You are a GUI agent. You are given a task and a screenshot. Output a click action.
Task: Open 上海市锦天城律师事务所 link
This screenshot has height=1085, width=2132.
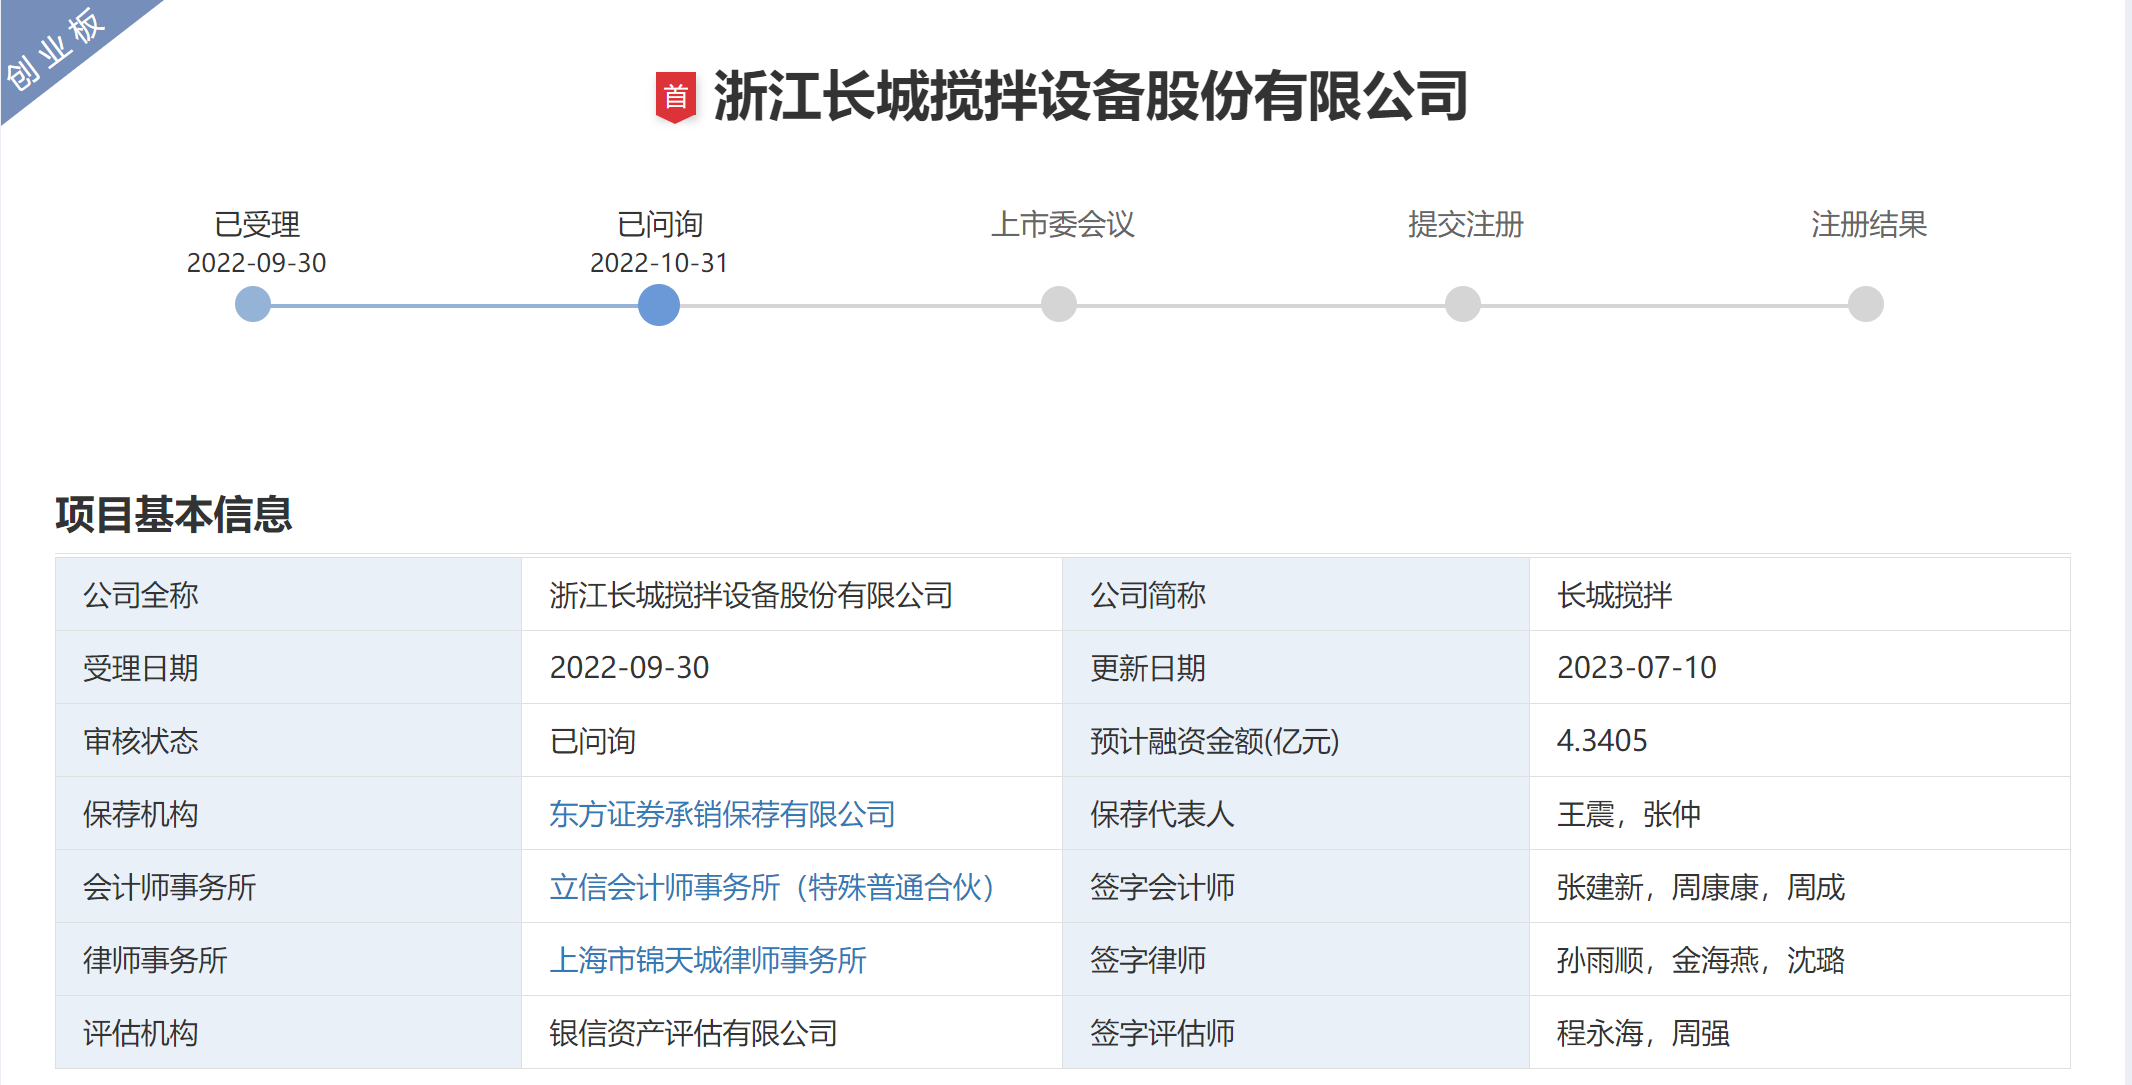tap(710, 960)
